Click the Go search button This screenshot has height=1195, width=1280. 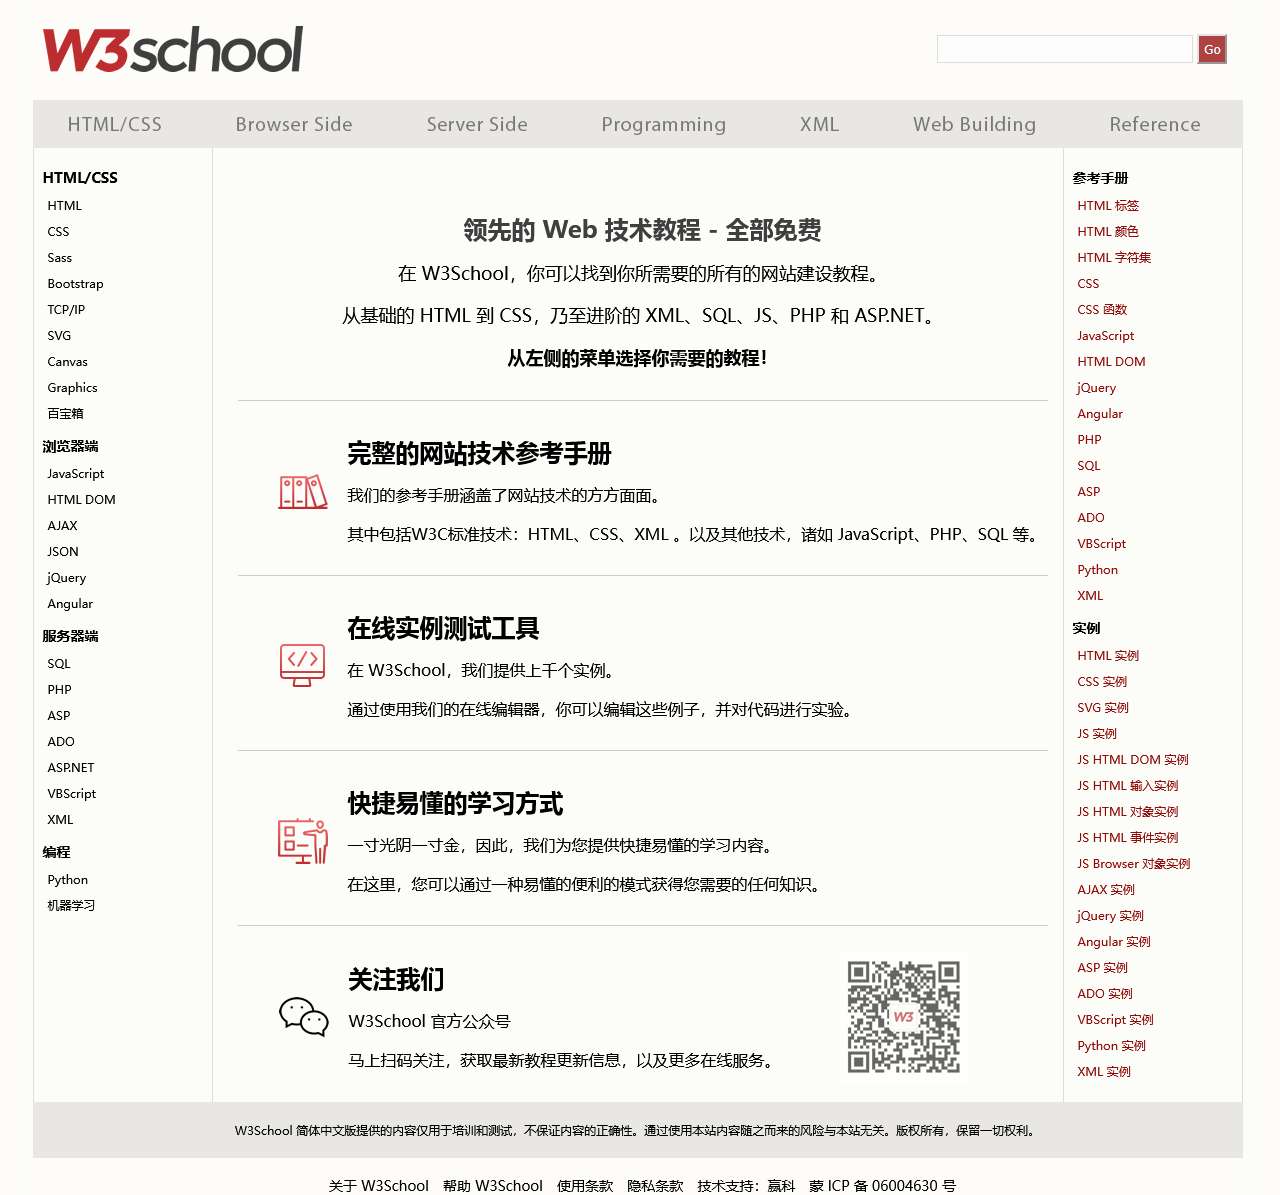point(1211,48)
